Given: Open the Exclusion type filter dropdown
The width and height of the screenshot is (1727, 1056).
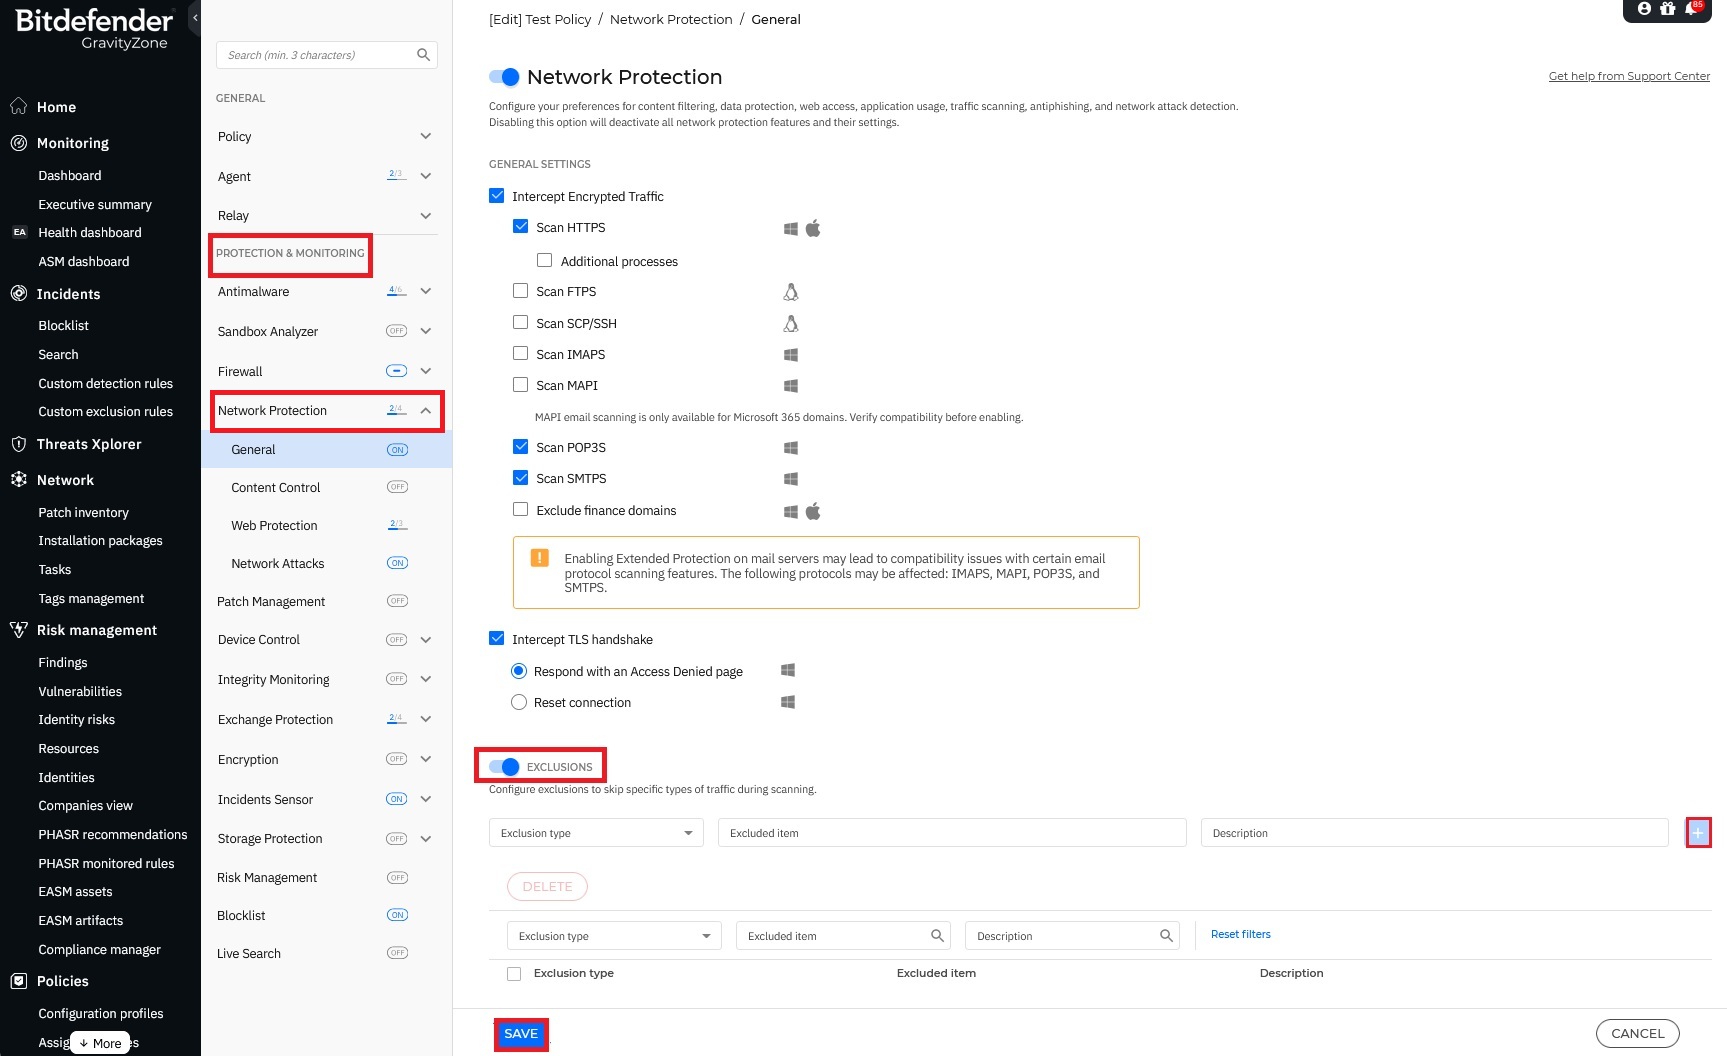Looking at the screenshot, I should tap(614, 936).
